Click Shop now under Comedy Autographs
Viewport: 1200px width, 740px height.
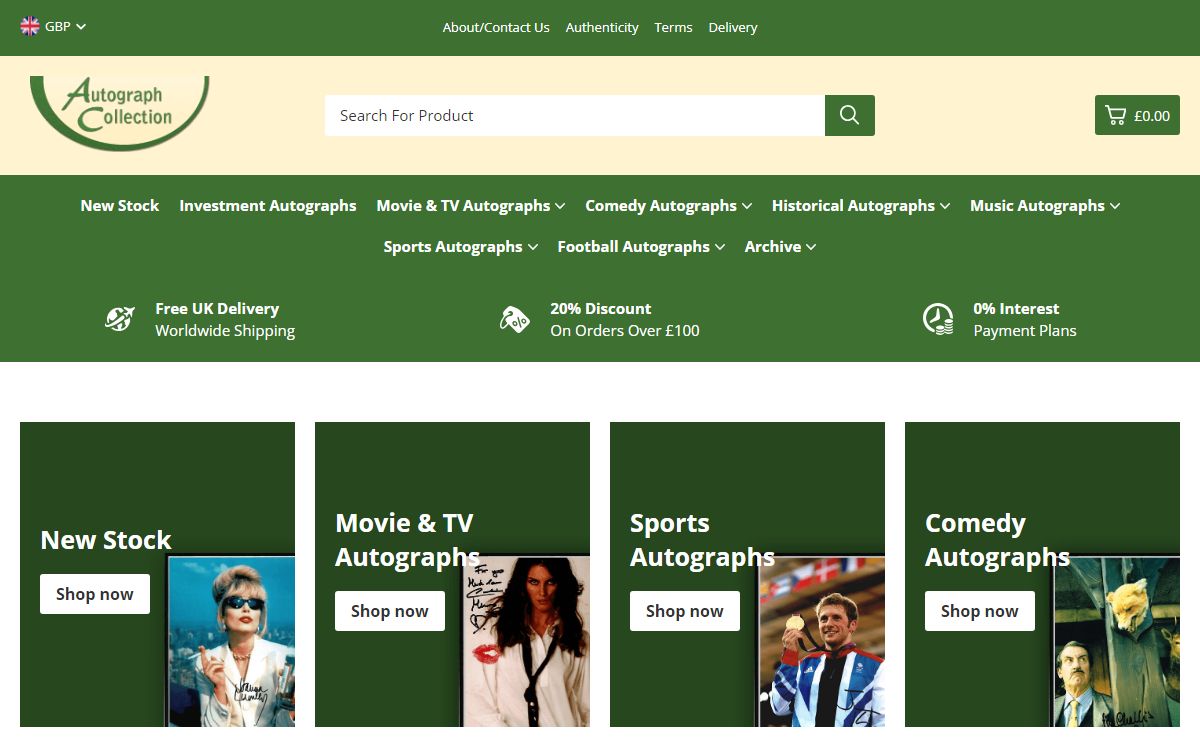click(x=980, y=611)
